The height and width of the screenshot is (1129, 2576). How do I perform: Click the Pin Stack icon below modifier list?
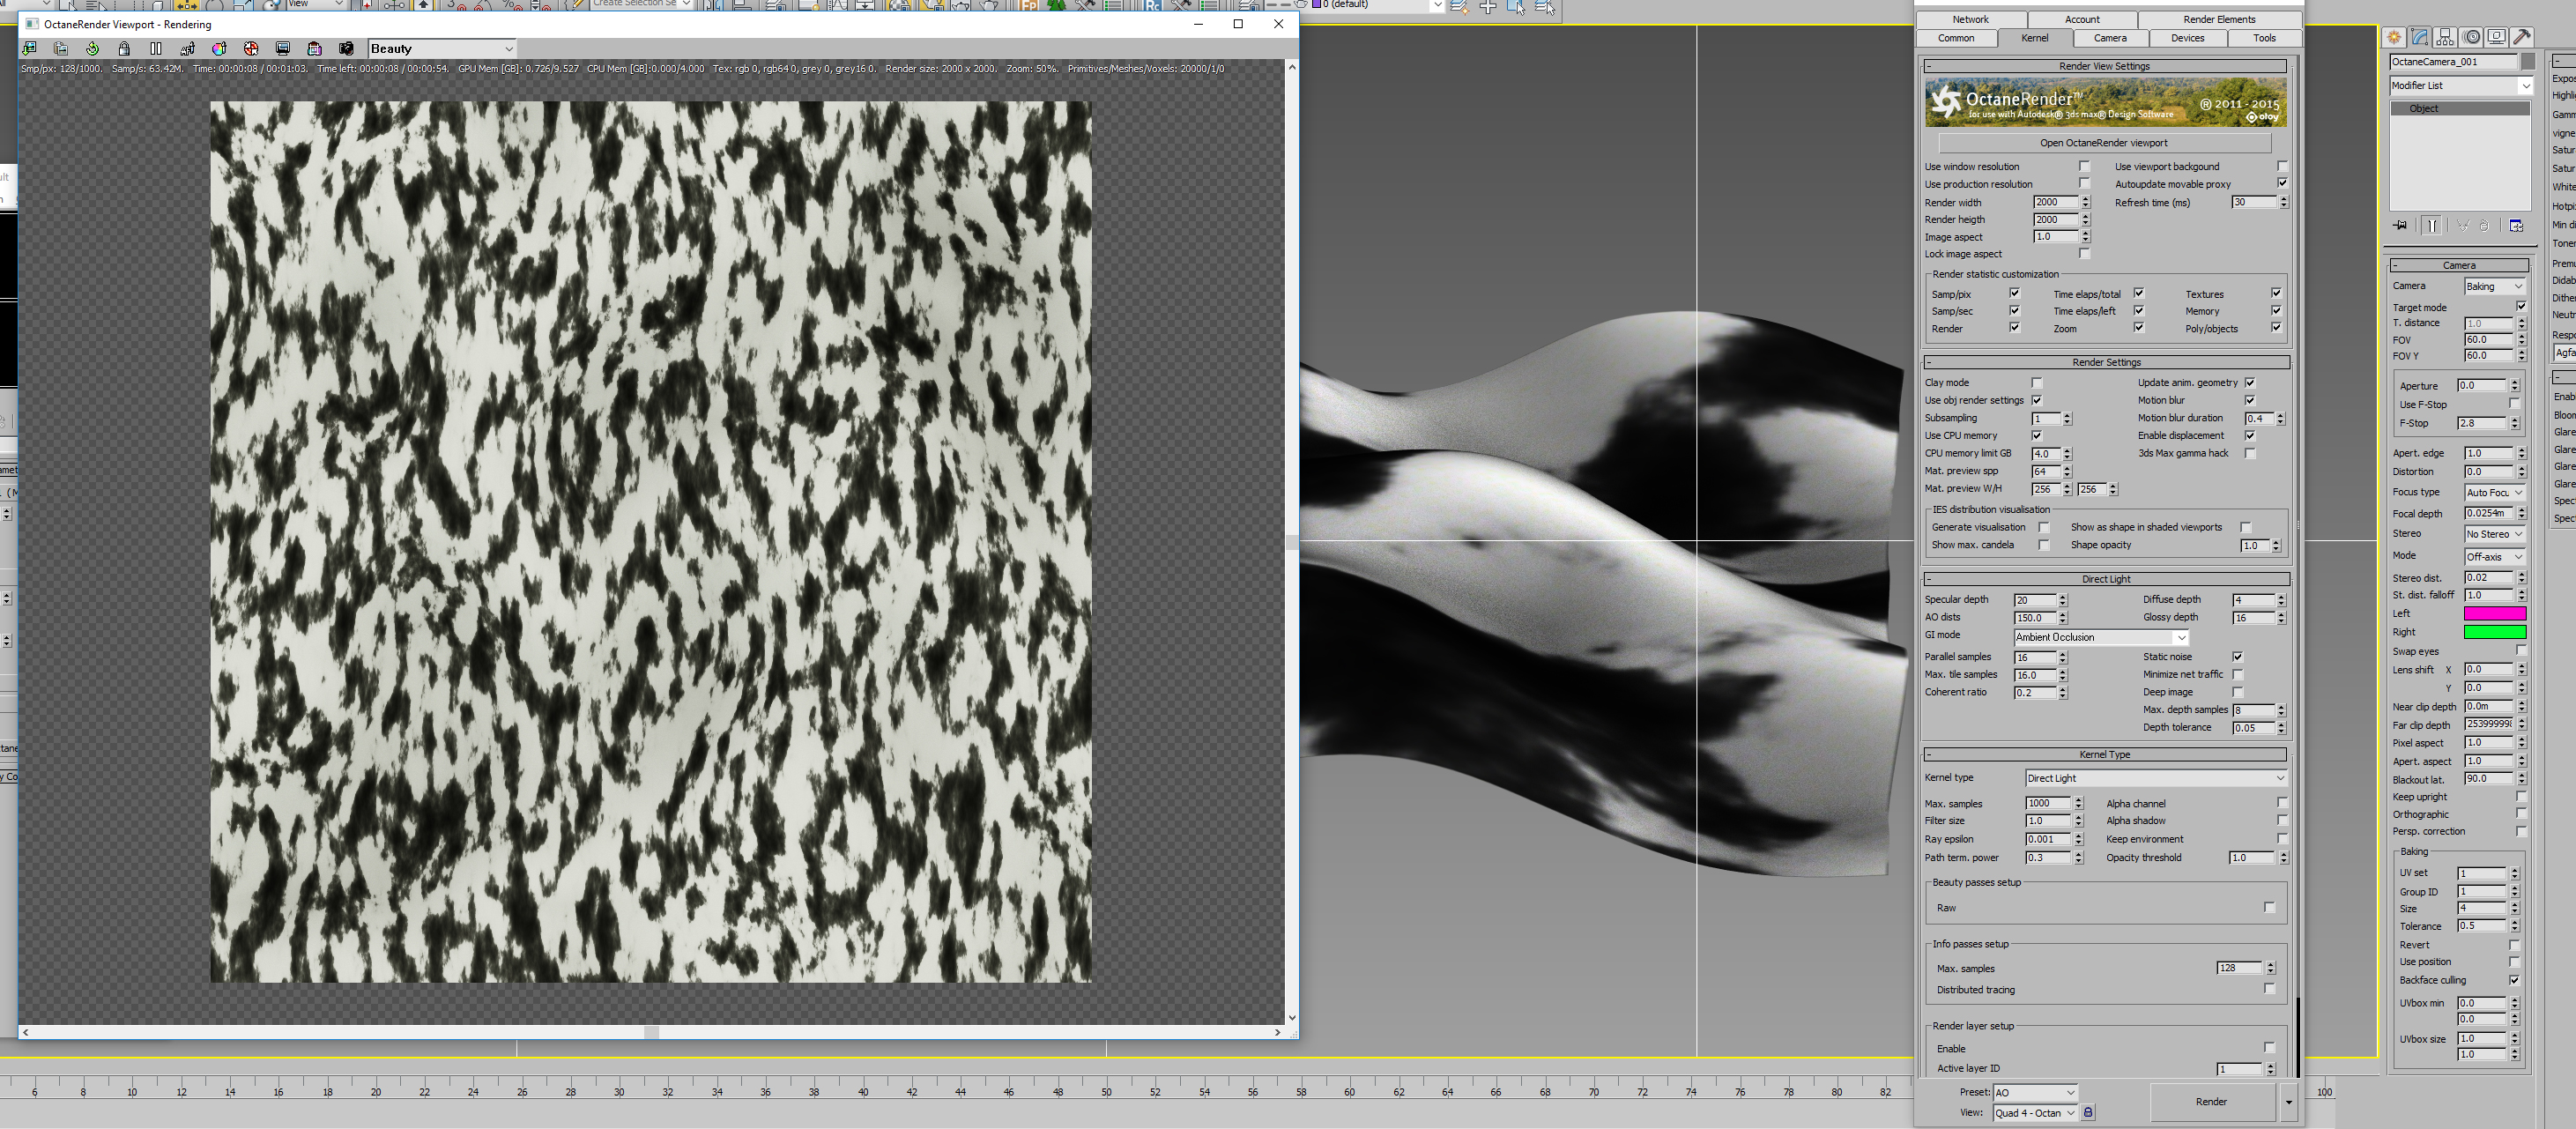tap(2400, 225)
